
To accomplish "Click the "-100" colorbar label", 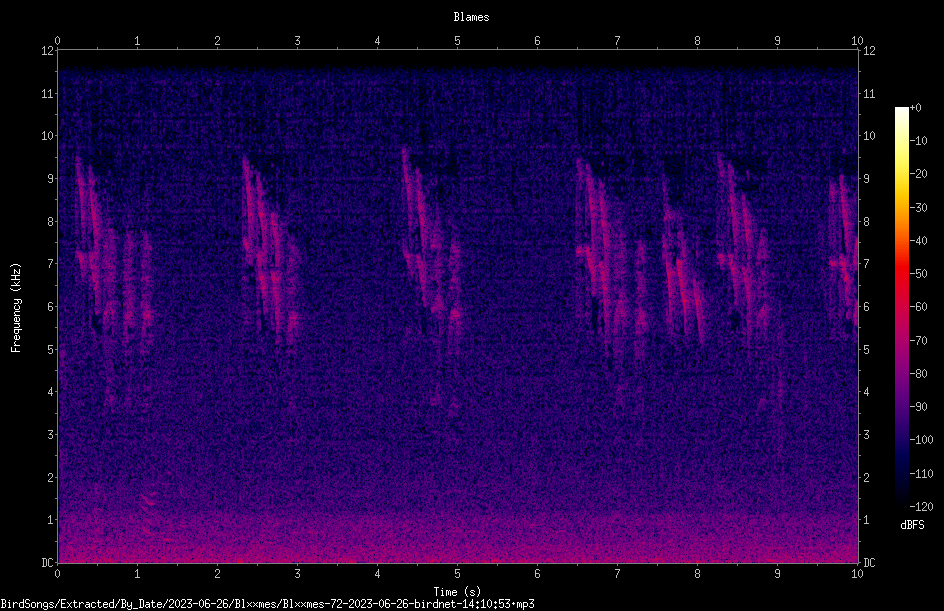I will point(922,440).
